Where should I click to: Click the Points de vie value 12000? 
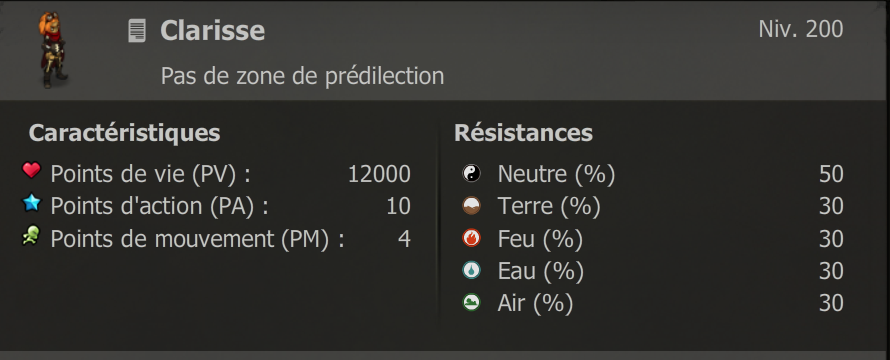pos(379,174)
